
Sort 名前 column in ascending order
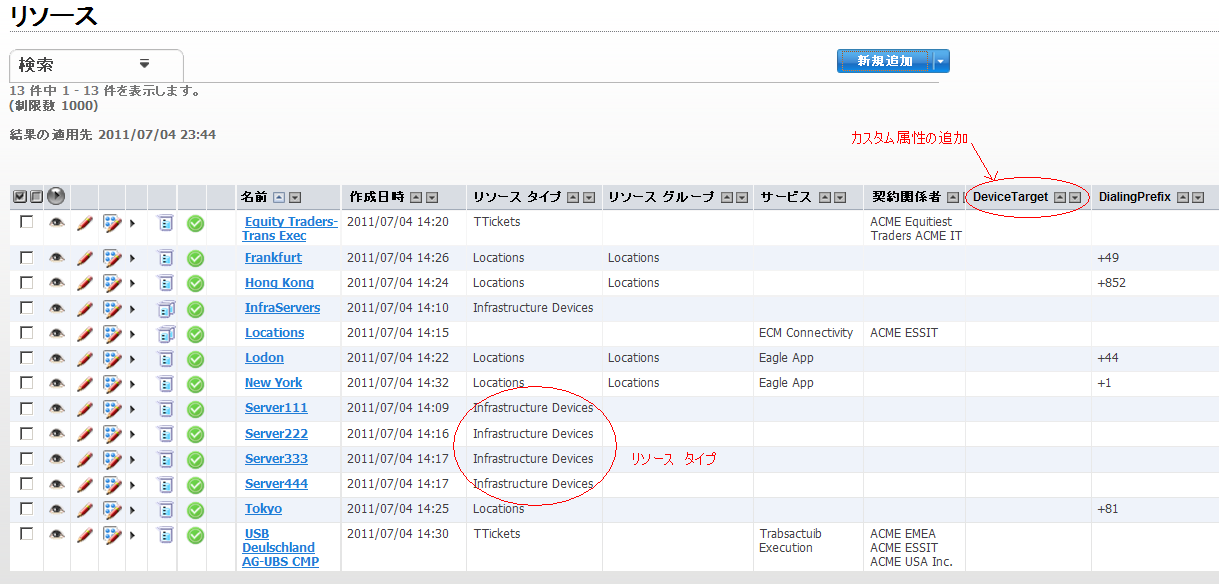pos(279,198)
